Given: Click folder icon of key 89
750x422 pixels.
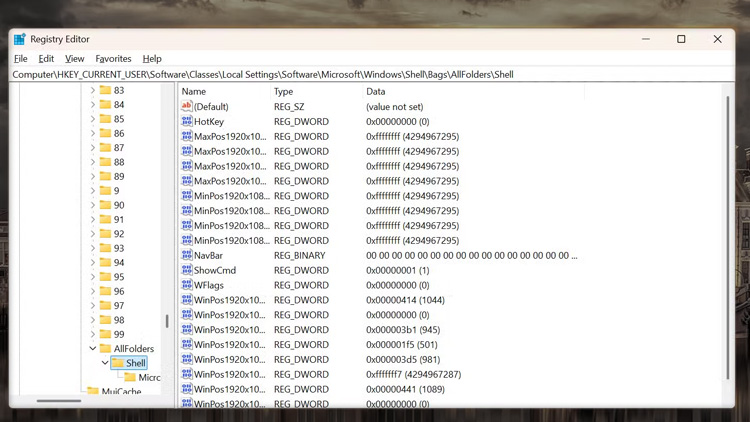Looking at the screenshot, I should click(105, 176).
